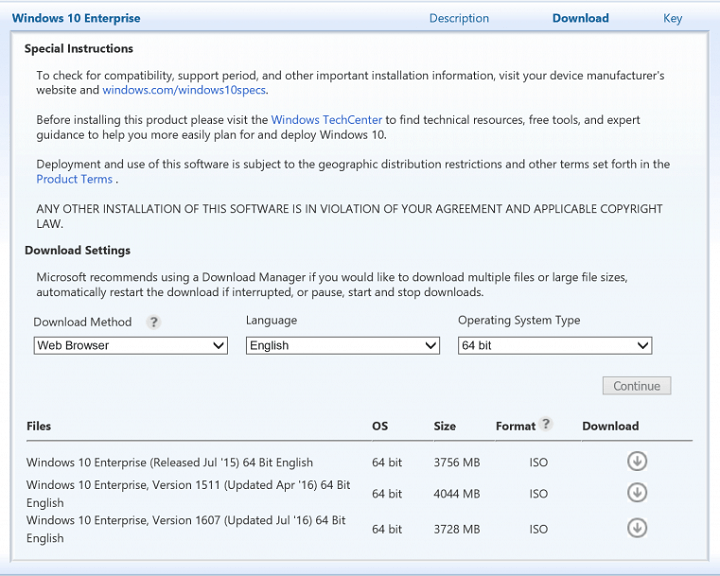The image size is (720, 576).
Task: Click ISO format in the Released Jul '15 row
Action: point(538,462)
